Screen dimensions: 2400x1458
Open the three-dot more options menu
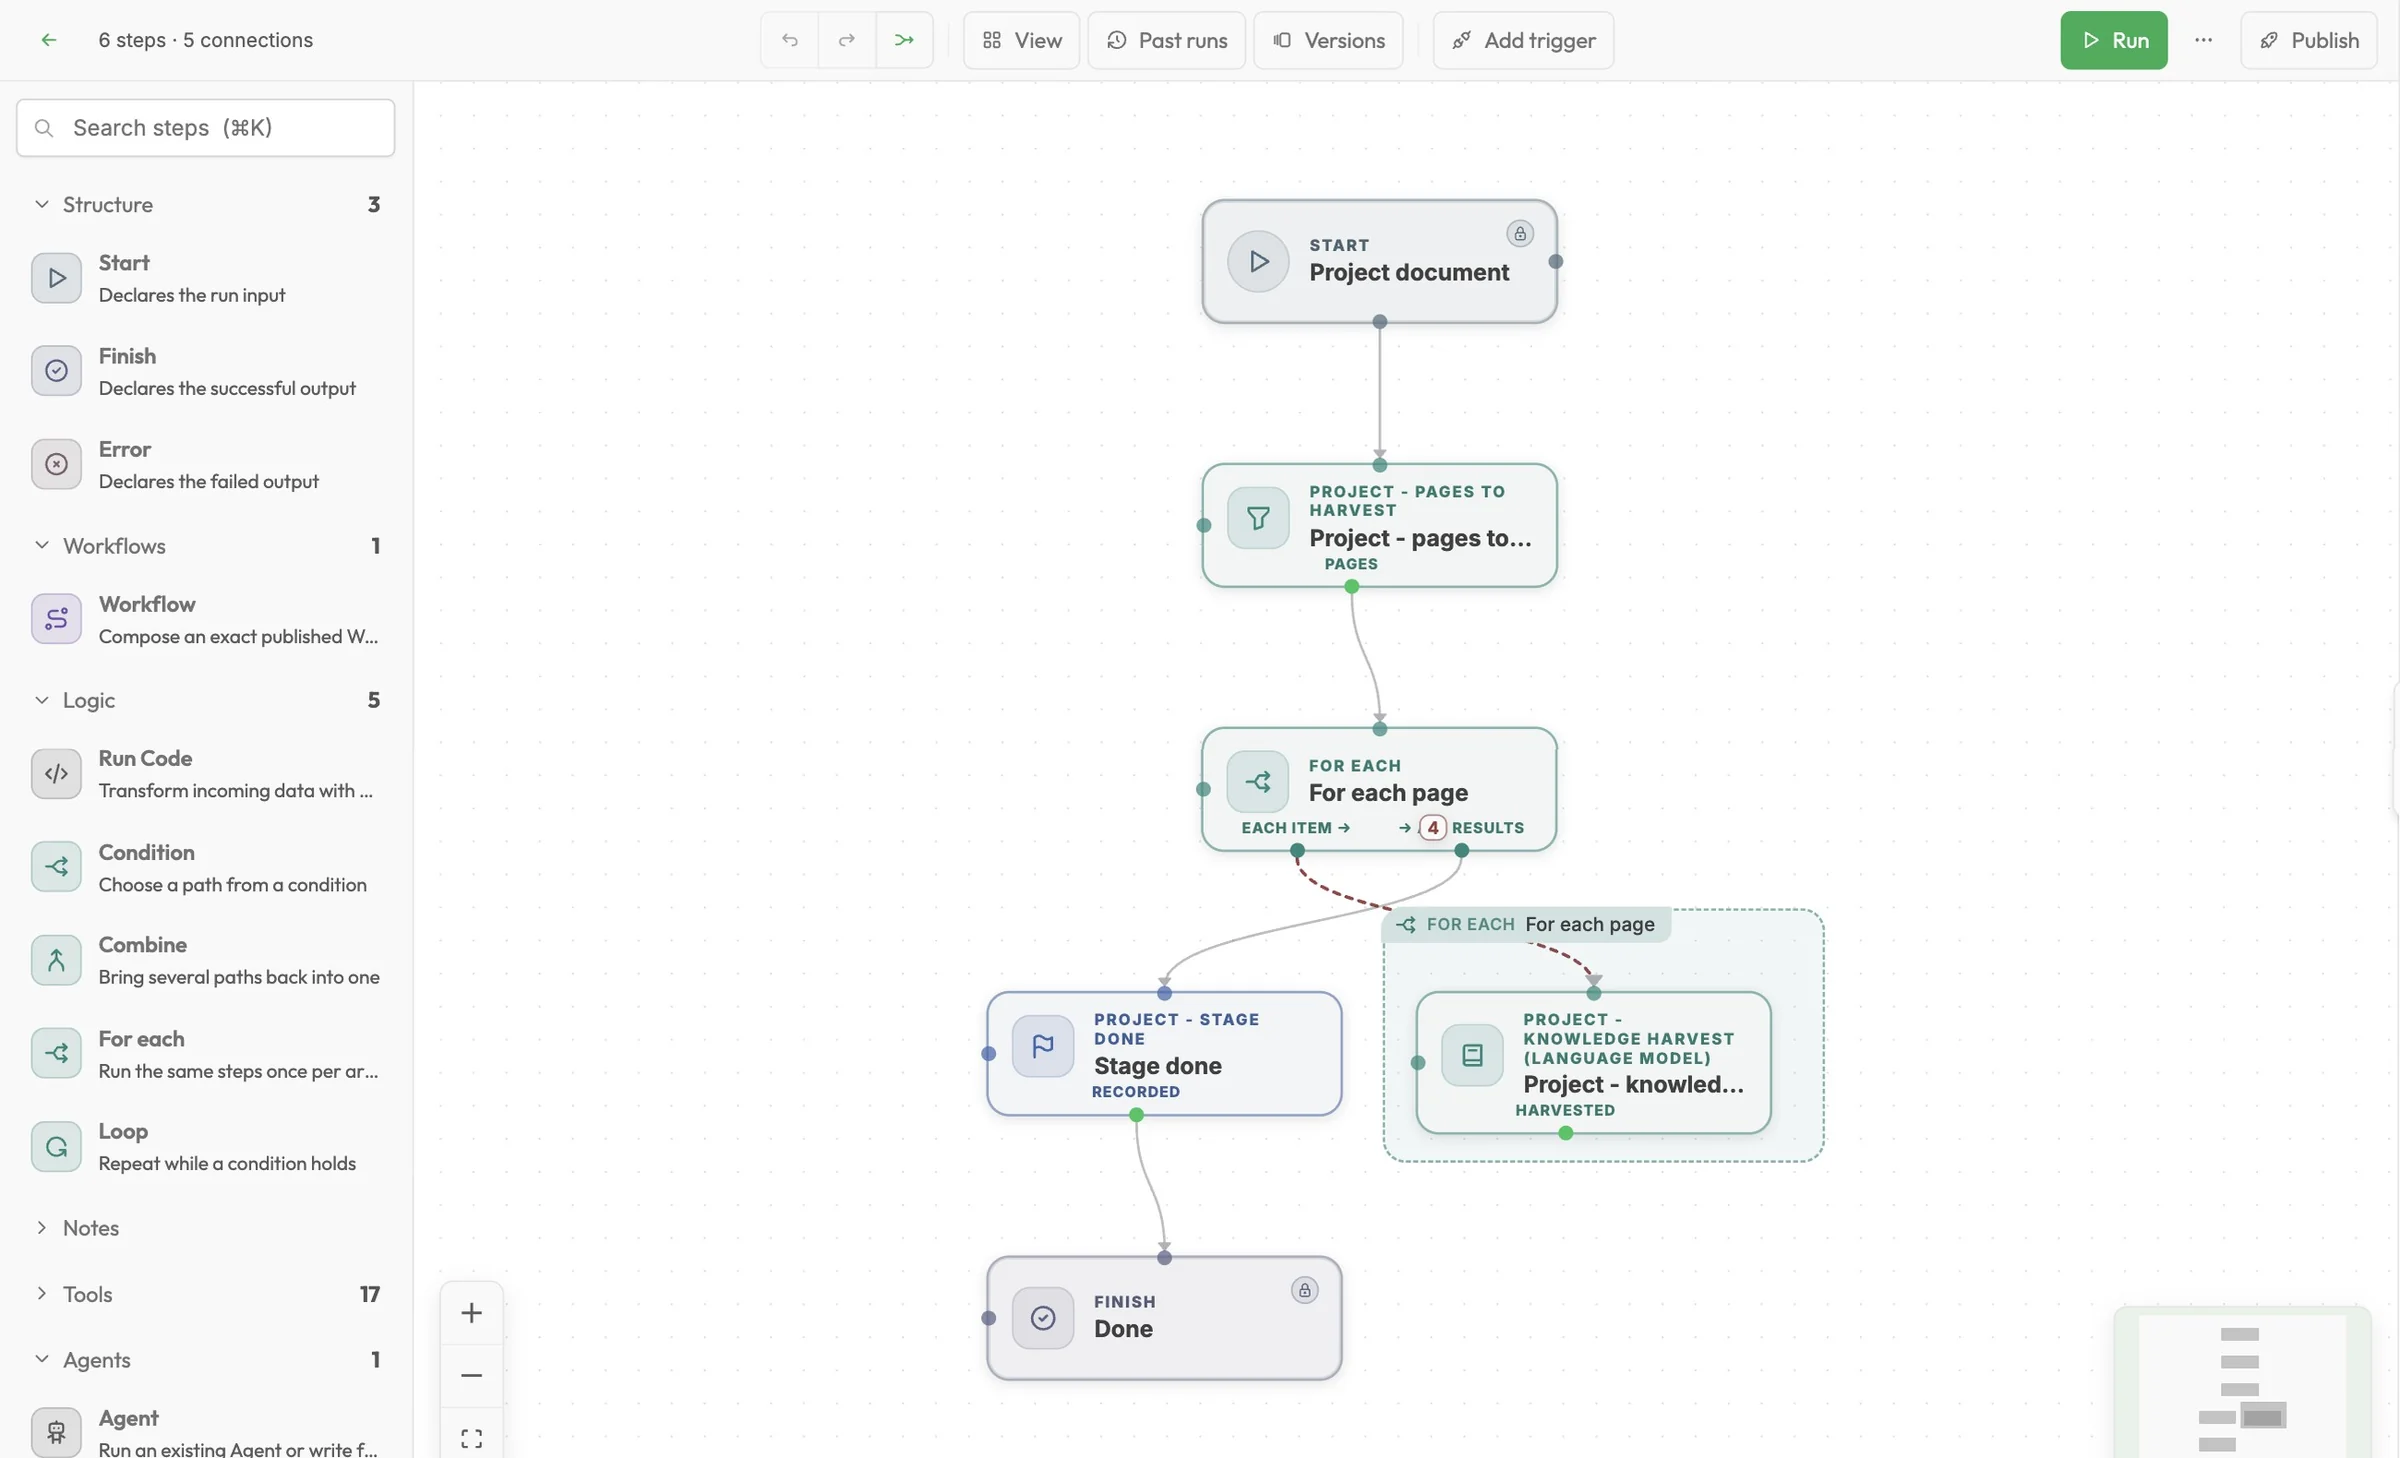pos(2203,40)
